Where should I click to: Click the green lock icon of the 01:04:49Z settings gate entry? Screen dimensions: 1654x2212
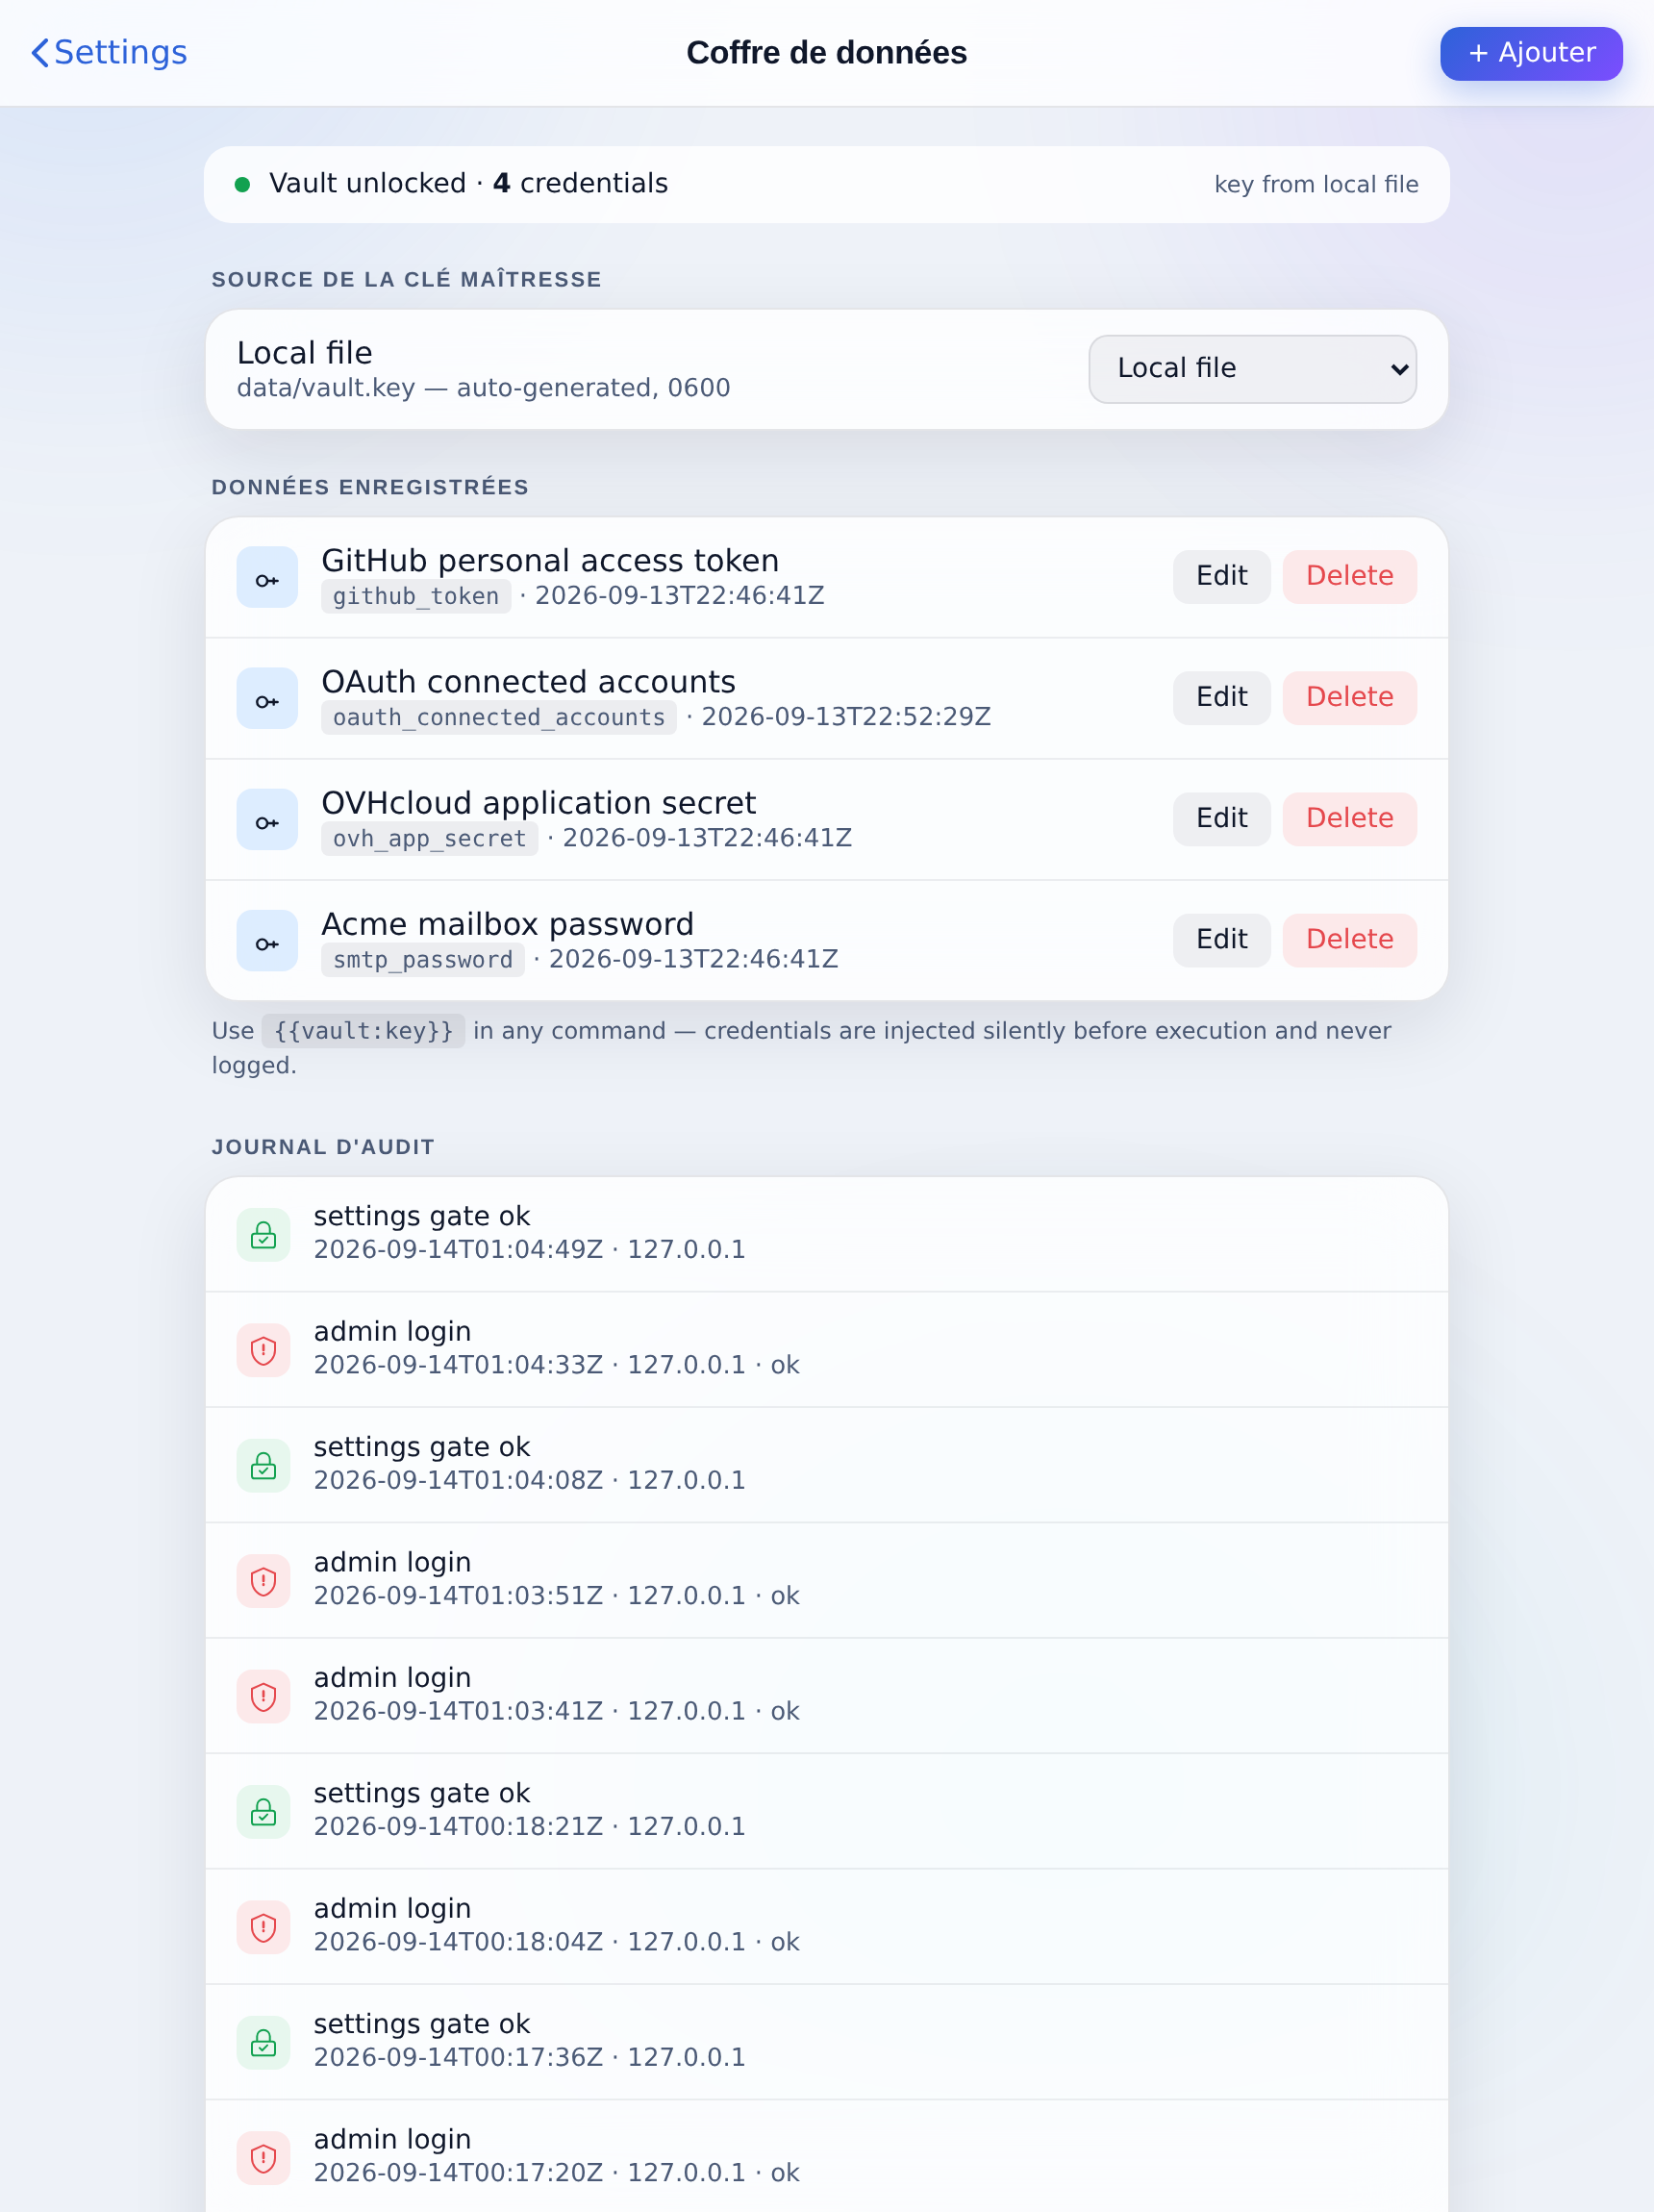(263, 1234)
